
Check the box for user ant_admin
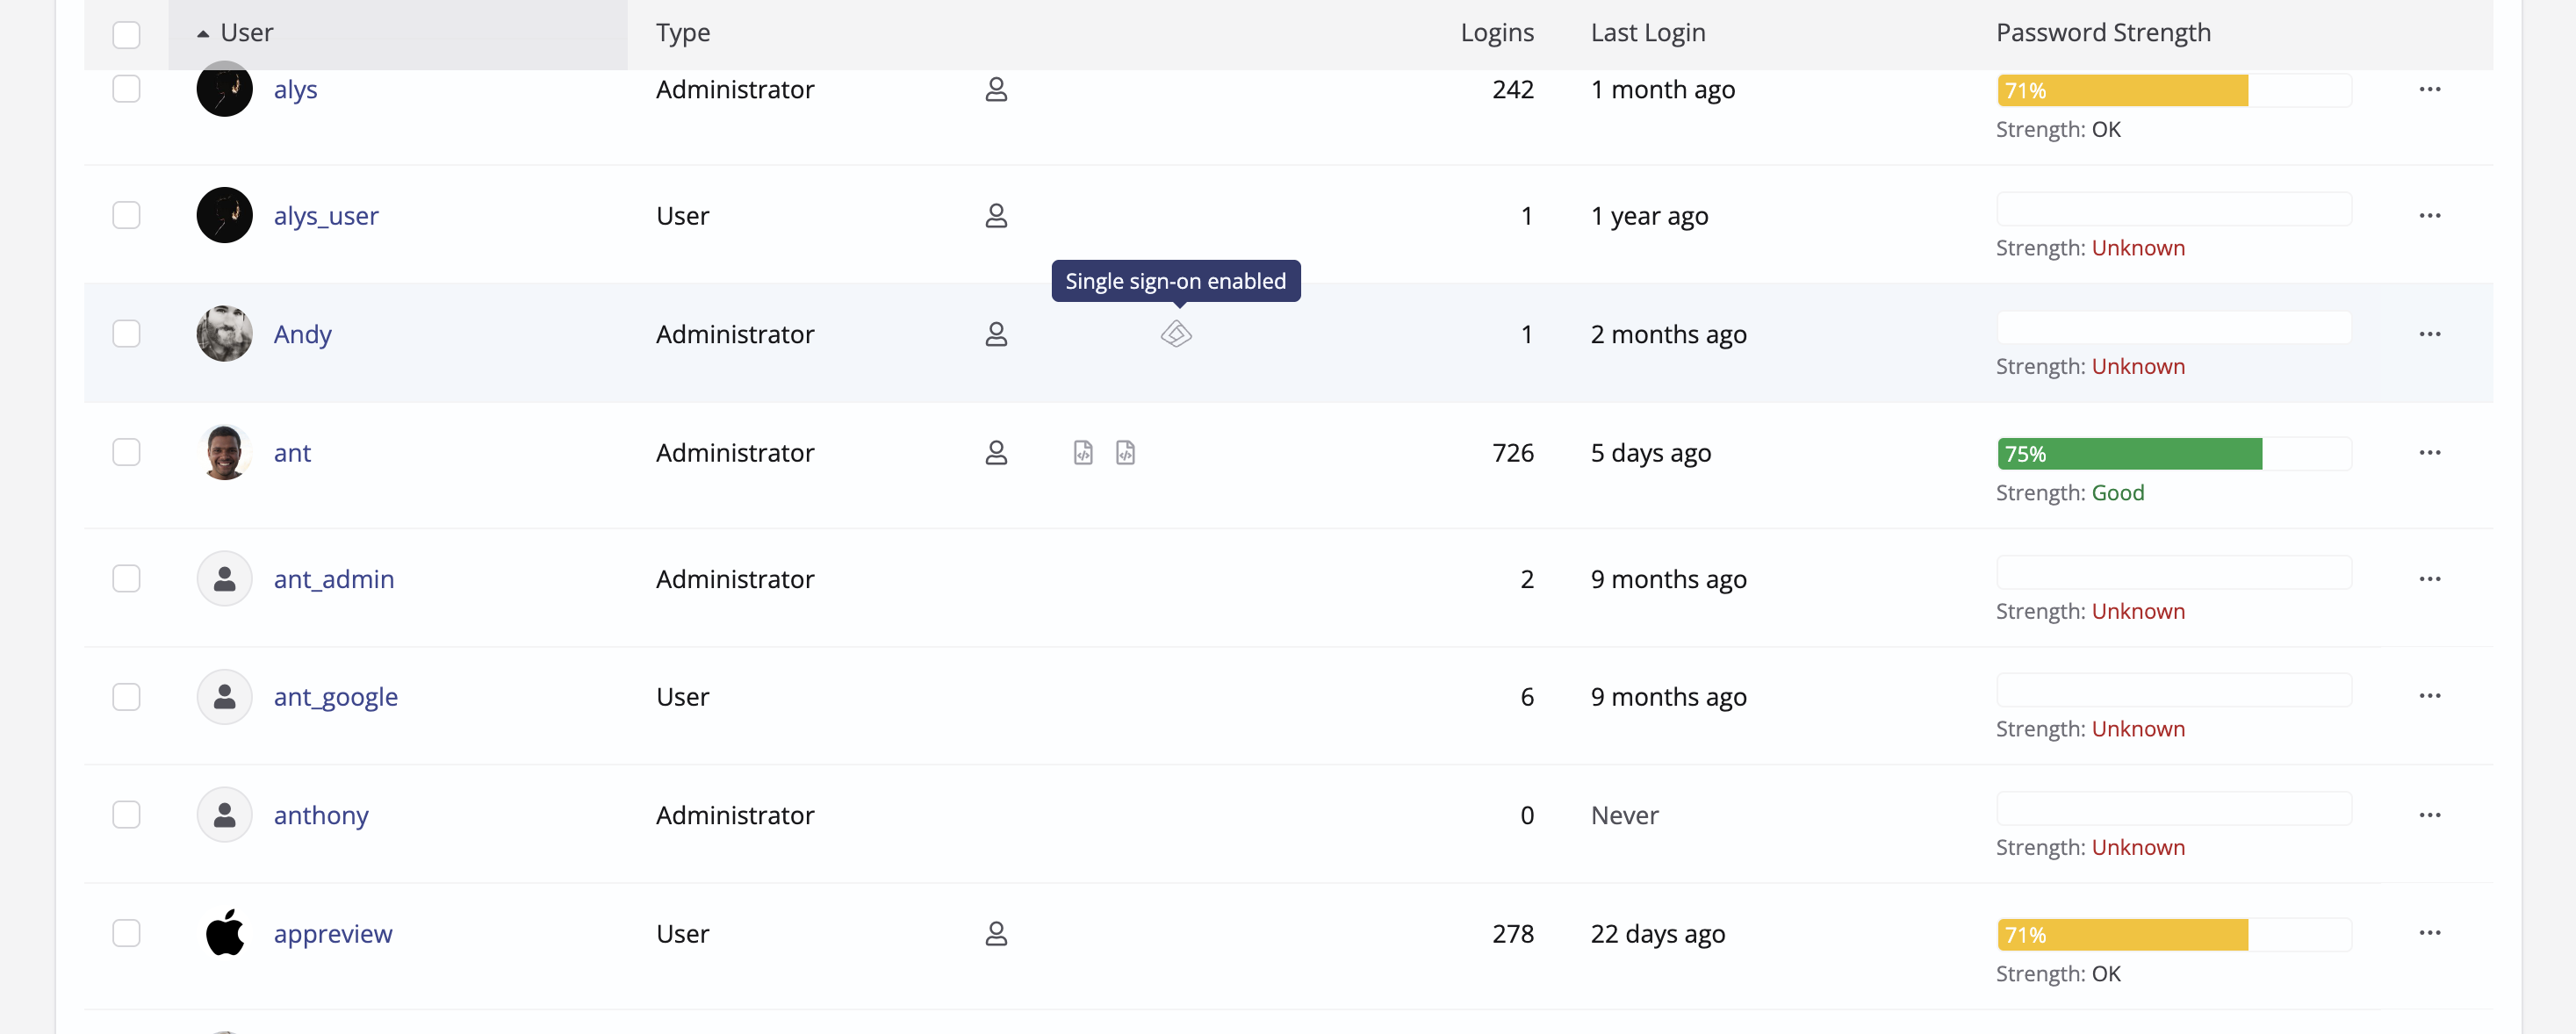(126, 578)
